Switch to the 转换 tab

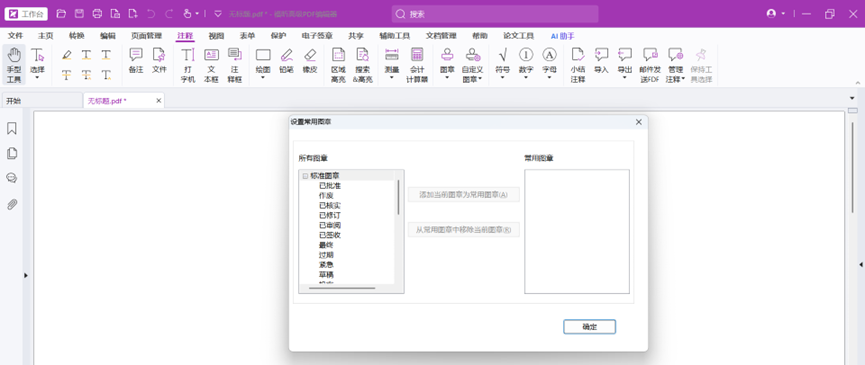[77, 36]
